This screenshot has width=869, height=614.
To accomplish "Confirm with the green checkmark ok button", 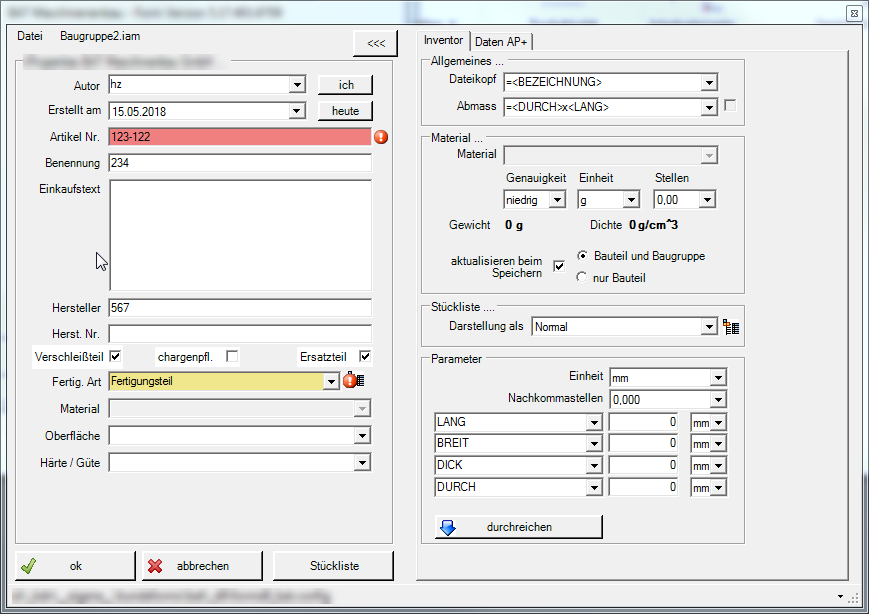I will (x=75, y=566).
